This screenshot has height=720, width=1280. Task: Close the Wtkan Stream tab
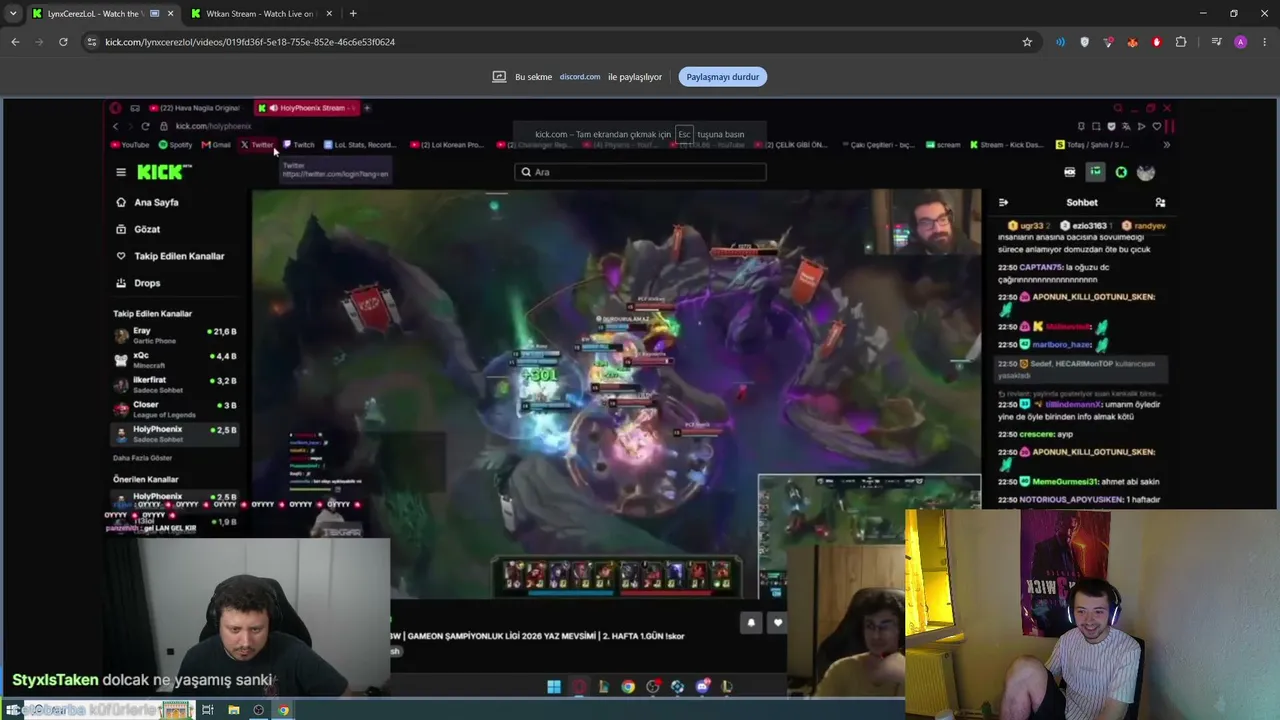[329, 14]
